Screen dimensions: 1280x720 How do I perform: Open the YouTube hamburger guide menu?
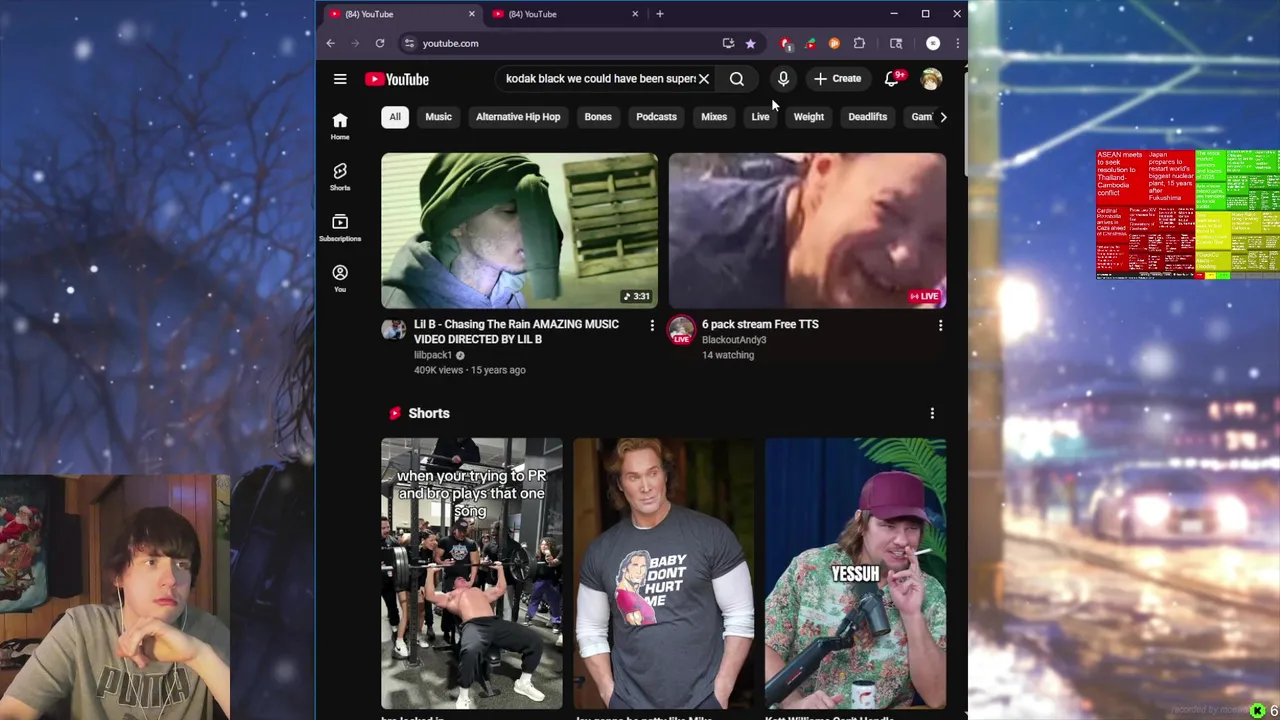[x=340, y=79]
